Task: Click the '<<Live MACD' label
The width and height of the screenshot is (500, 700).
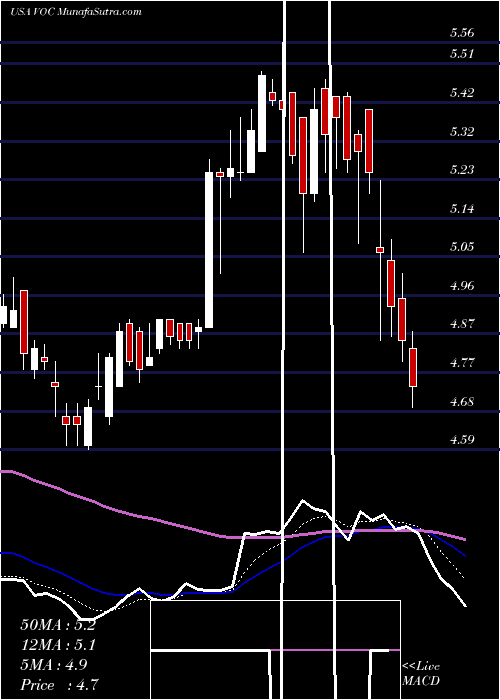Action: click(421, 673)
